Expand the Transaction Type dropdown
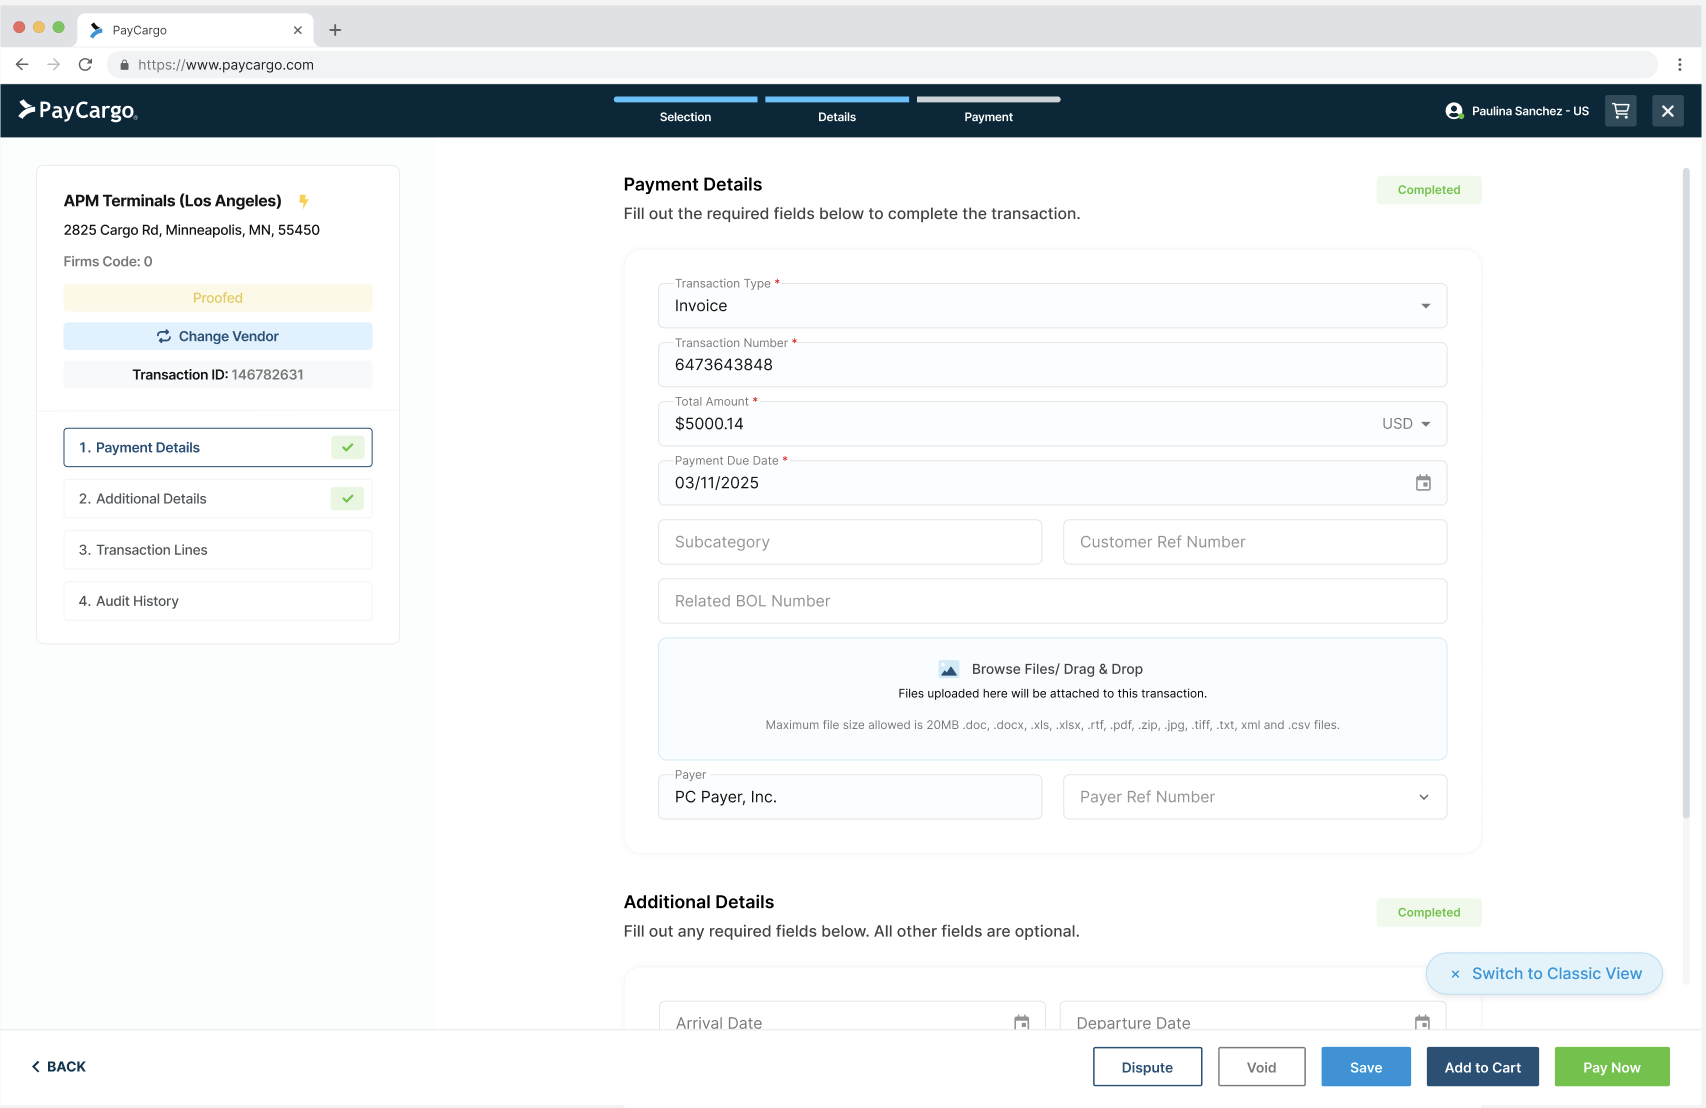This screenshot has width=1706, height=1108. (1425, 306)
